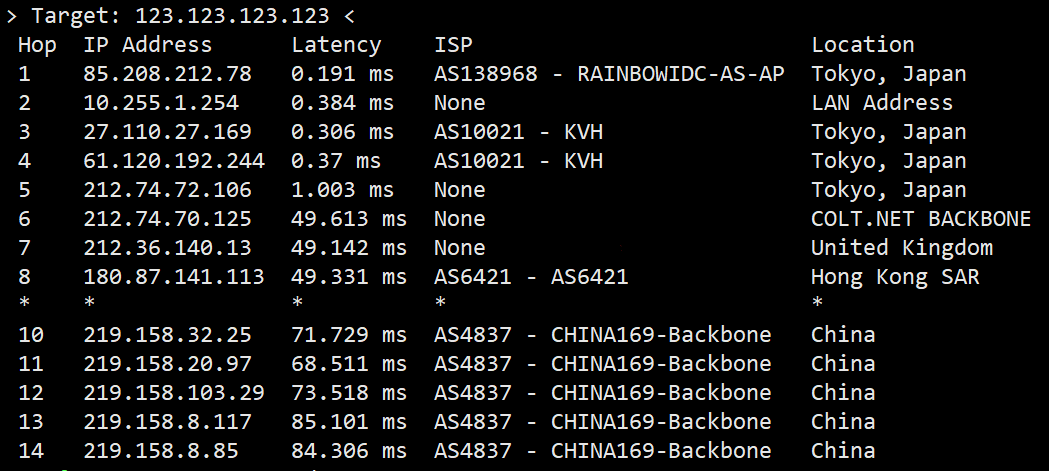The height and width of the screenshot is (471, 1049).
Task: Click the IP Address column header
Action: [147, 45]
